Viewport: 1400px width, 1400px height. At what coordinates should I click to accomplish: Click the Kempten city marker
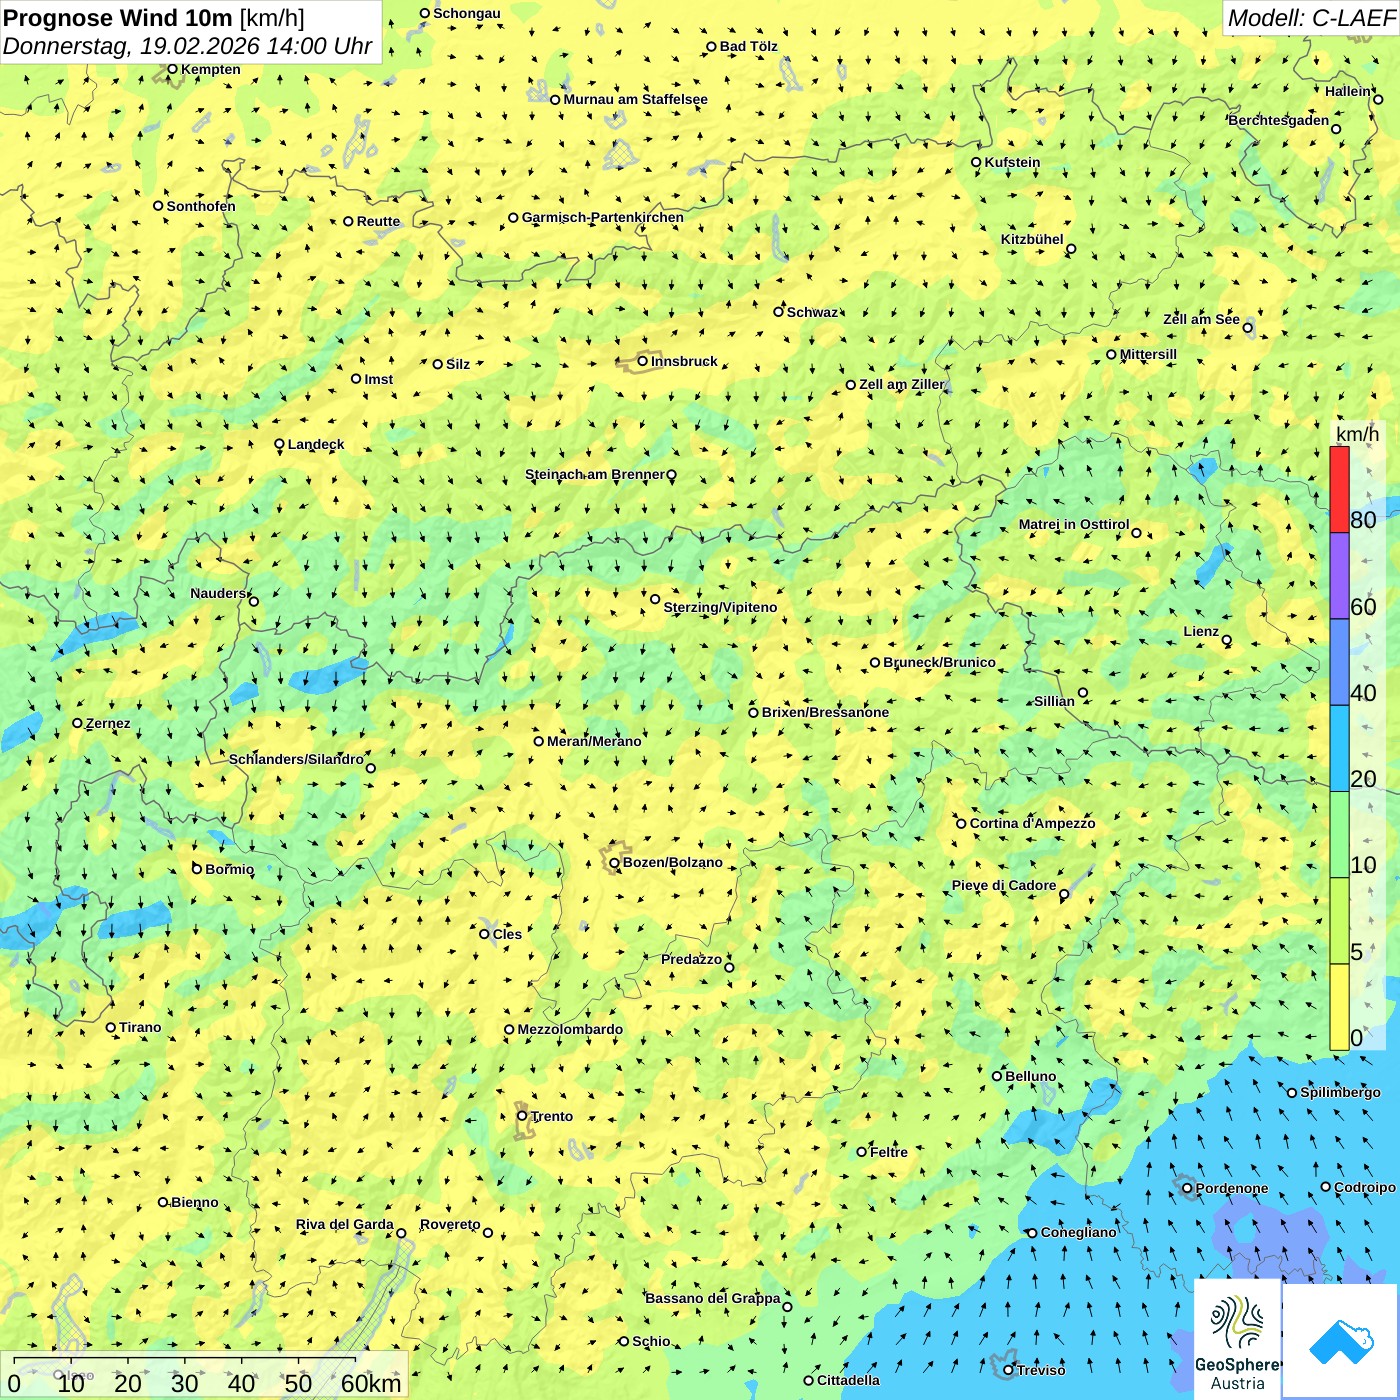(172, 69)
